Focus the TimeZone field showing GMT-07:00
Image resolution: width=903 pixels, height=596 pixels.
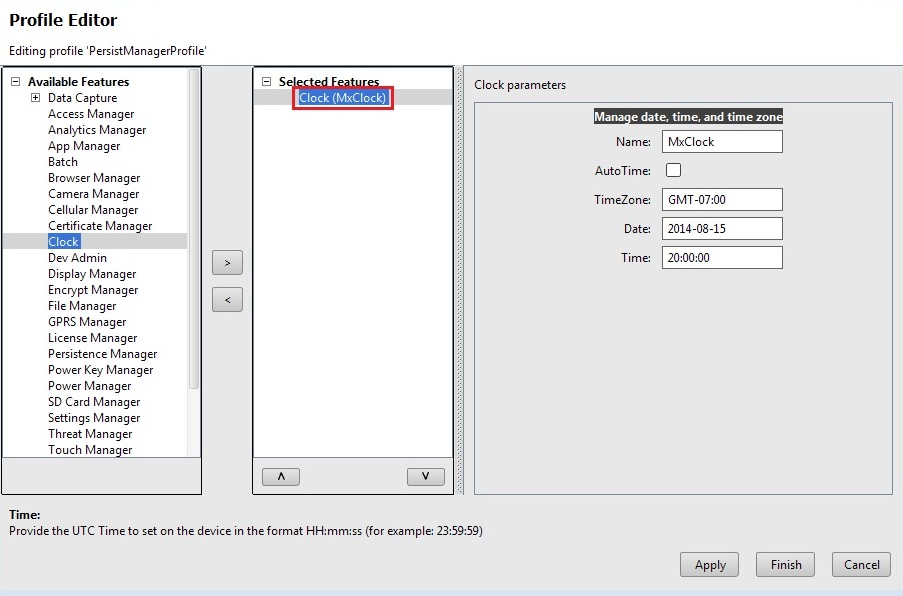point(721,200)
